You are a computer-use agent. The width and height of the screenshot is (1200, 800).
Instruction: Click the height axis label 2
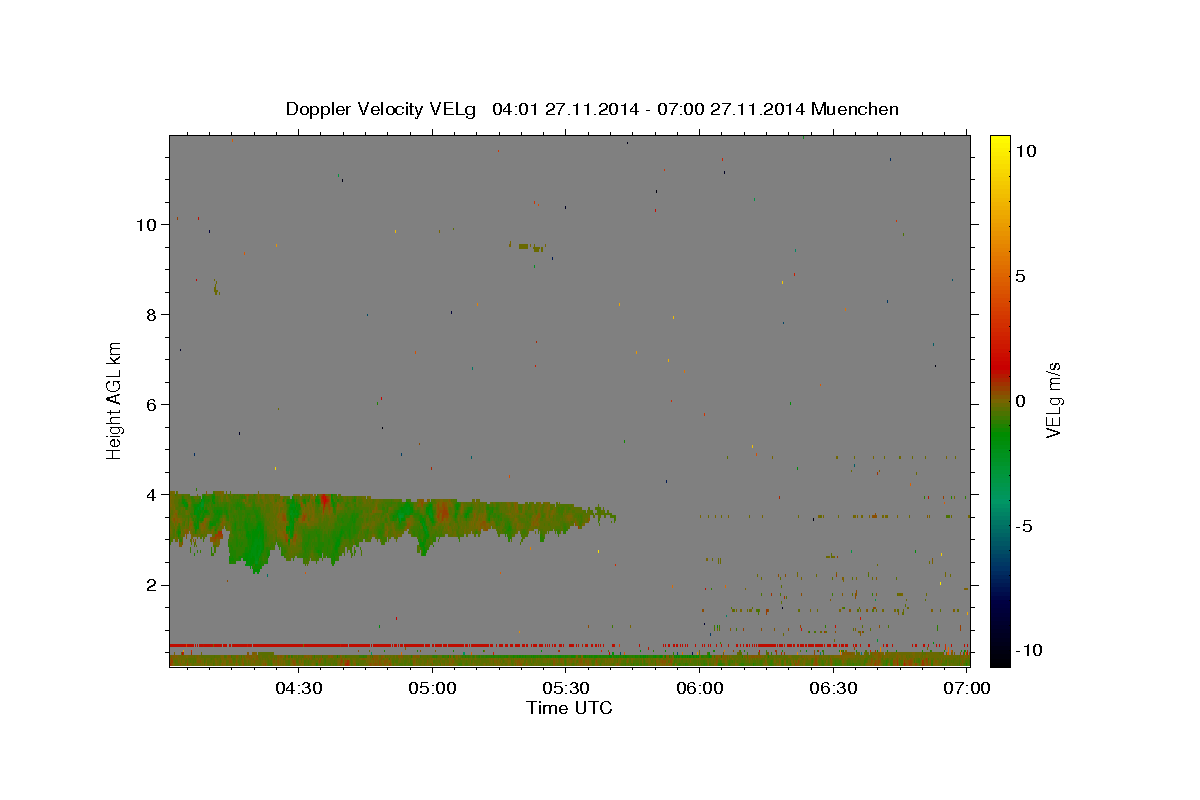click(151, 585)
